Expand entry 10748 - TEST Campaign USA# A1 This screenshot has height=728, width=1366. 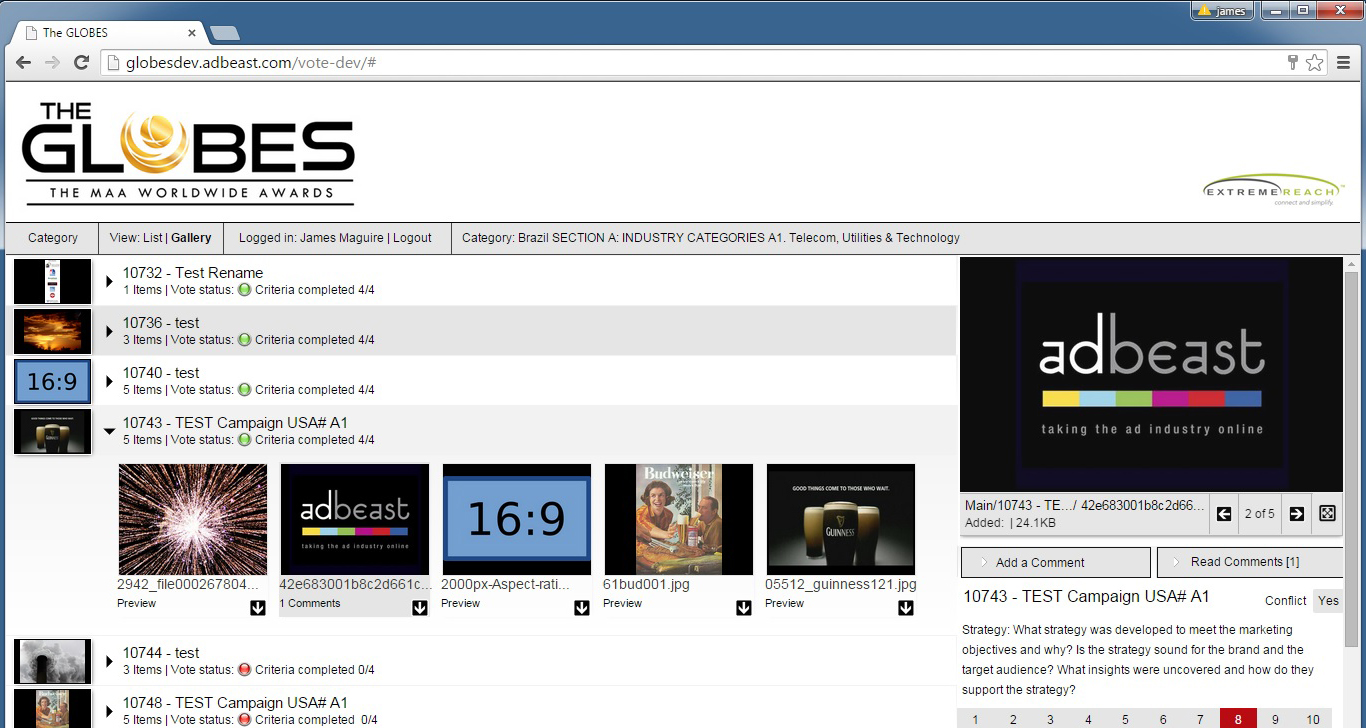[x=109, y=711]
